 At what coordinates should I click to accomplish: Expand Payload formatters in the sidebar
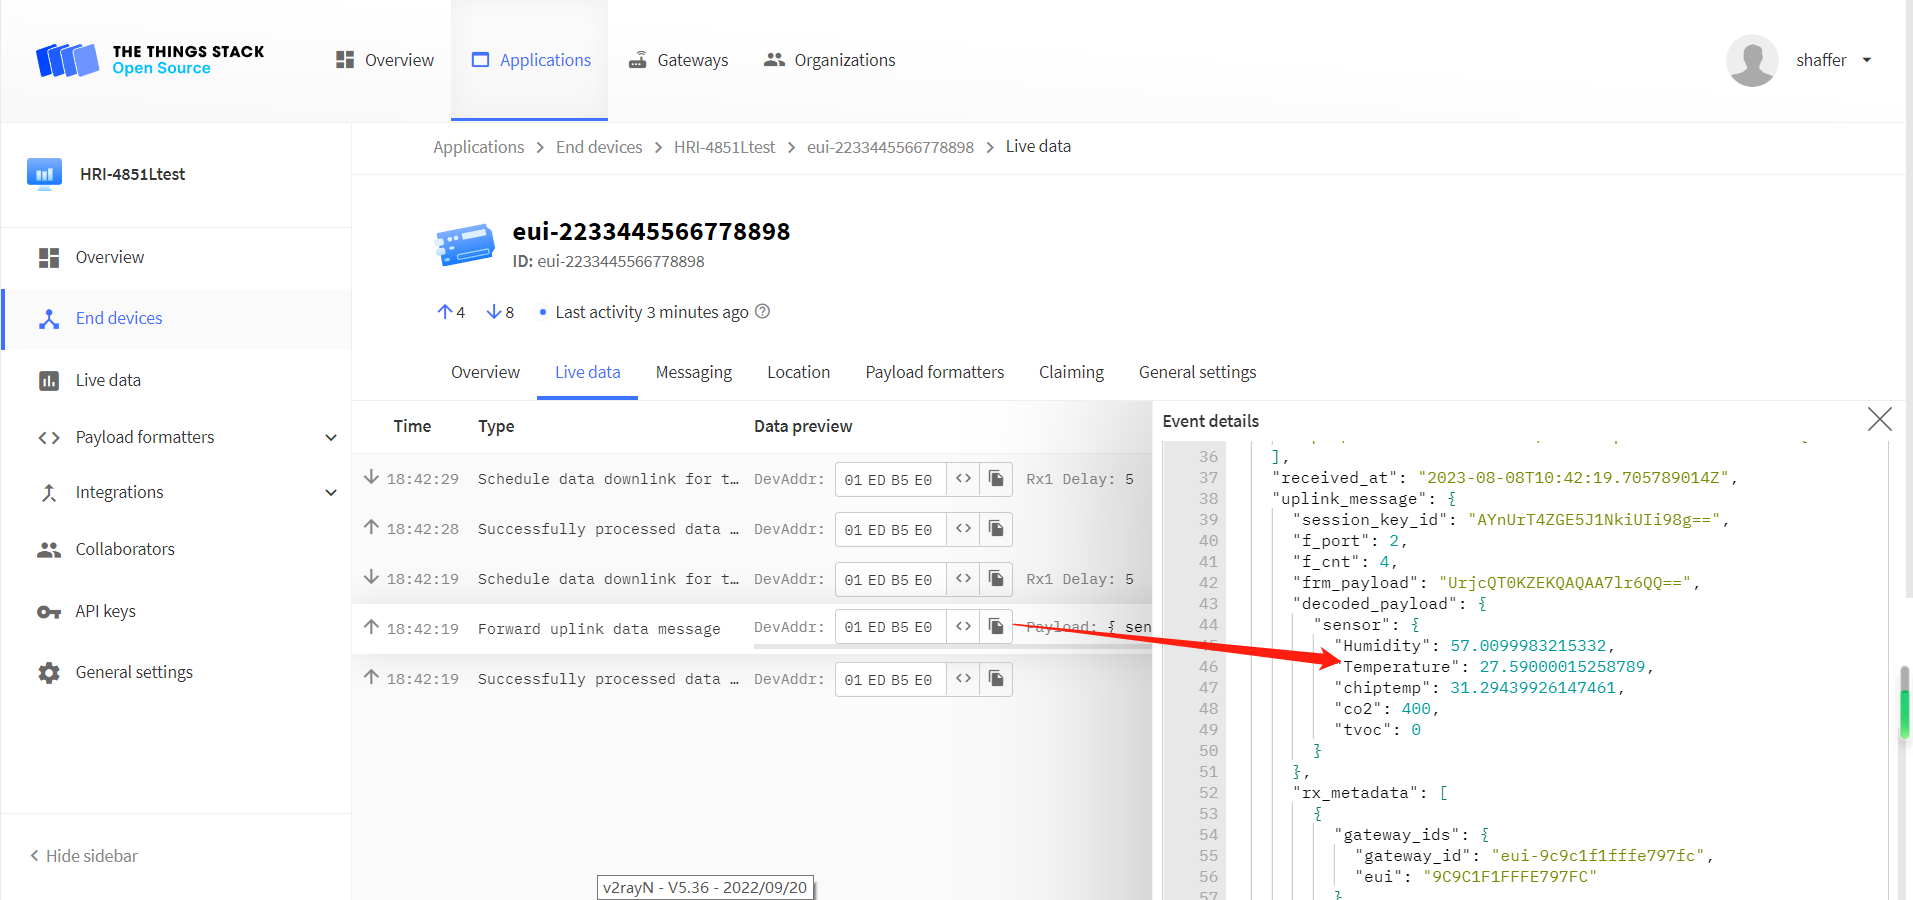tap(331, 438)
